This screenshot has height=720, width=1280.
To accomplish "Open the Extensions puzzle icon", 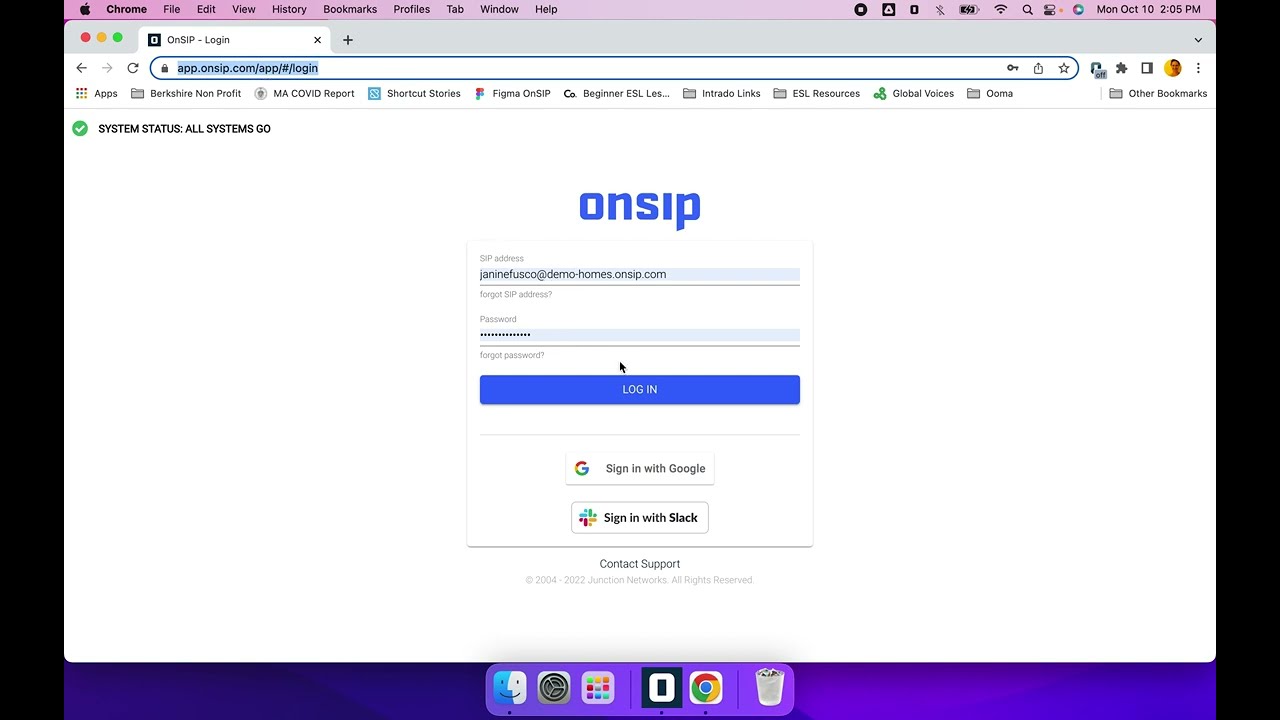I will pyautogui.click(x=1121, y=68).
